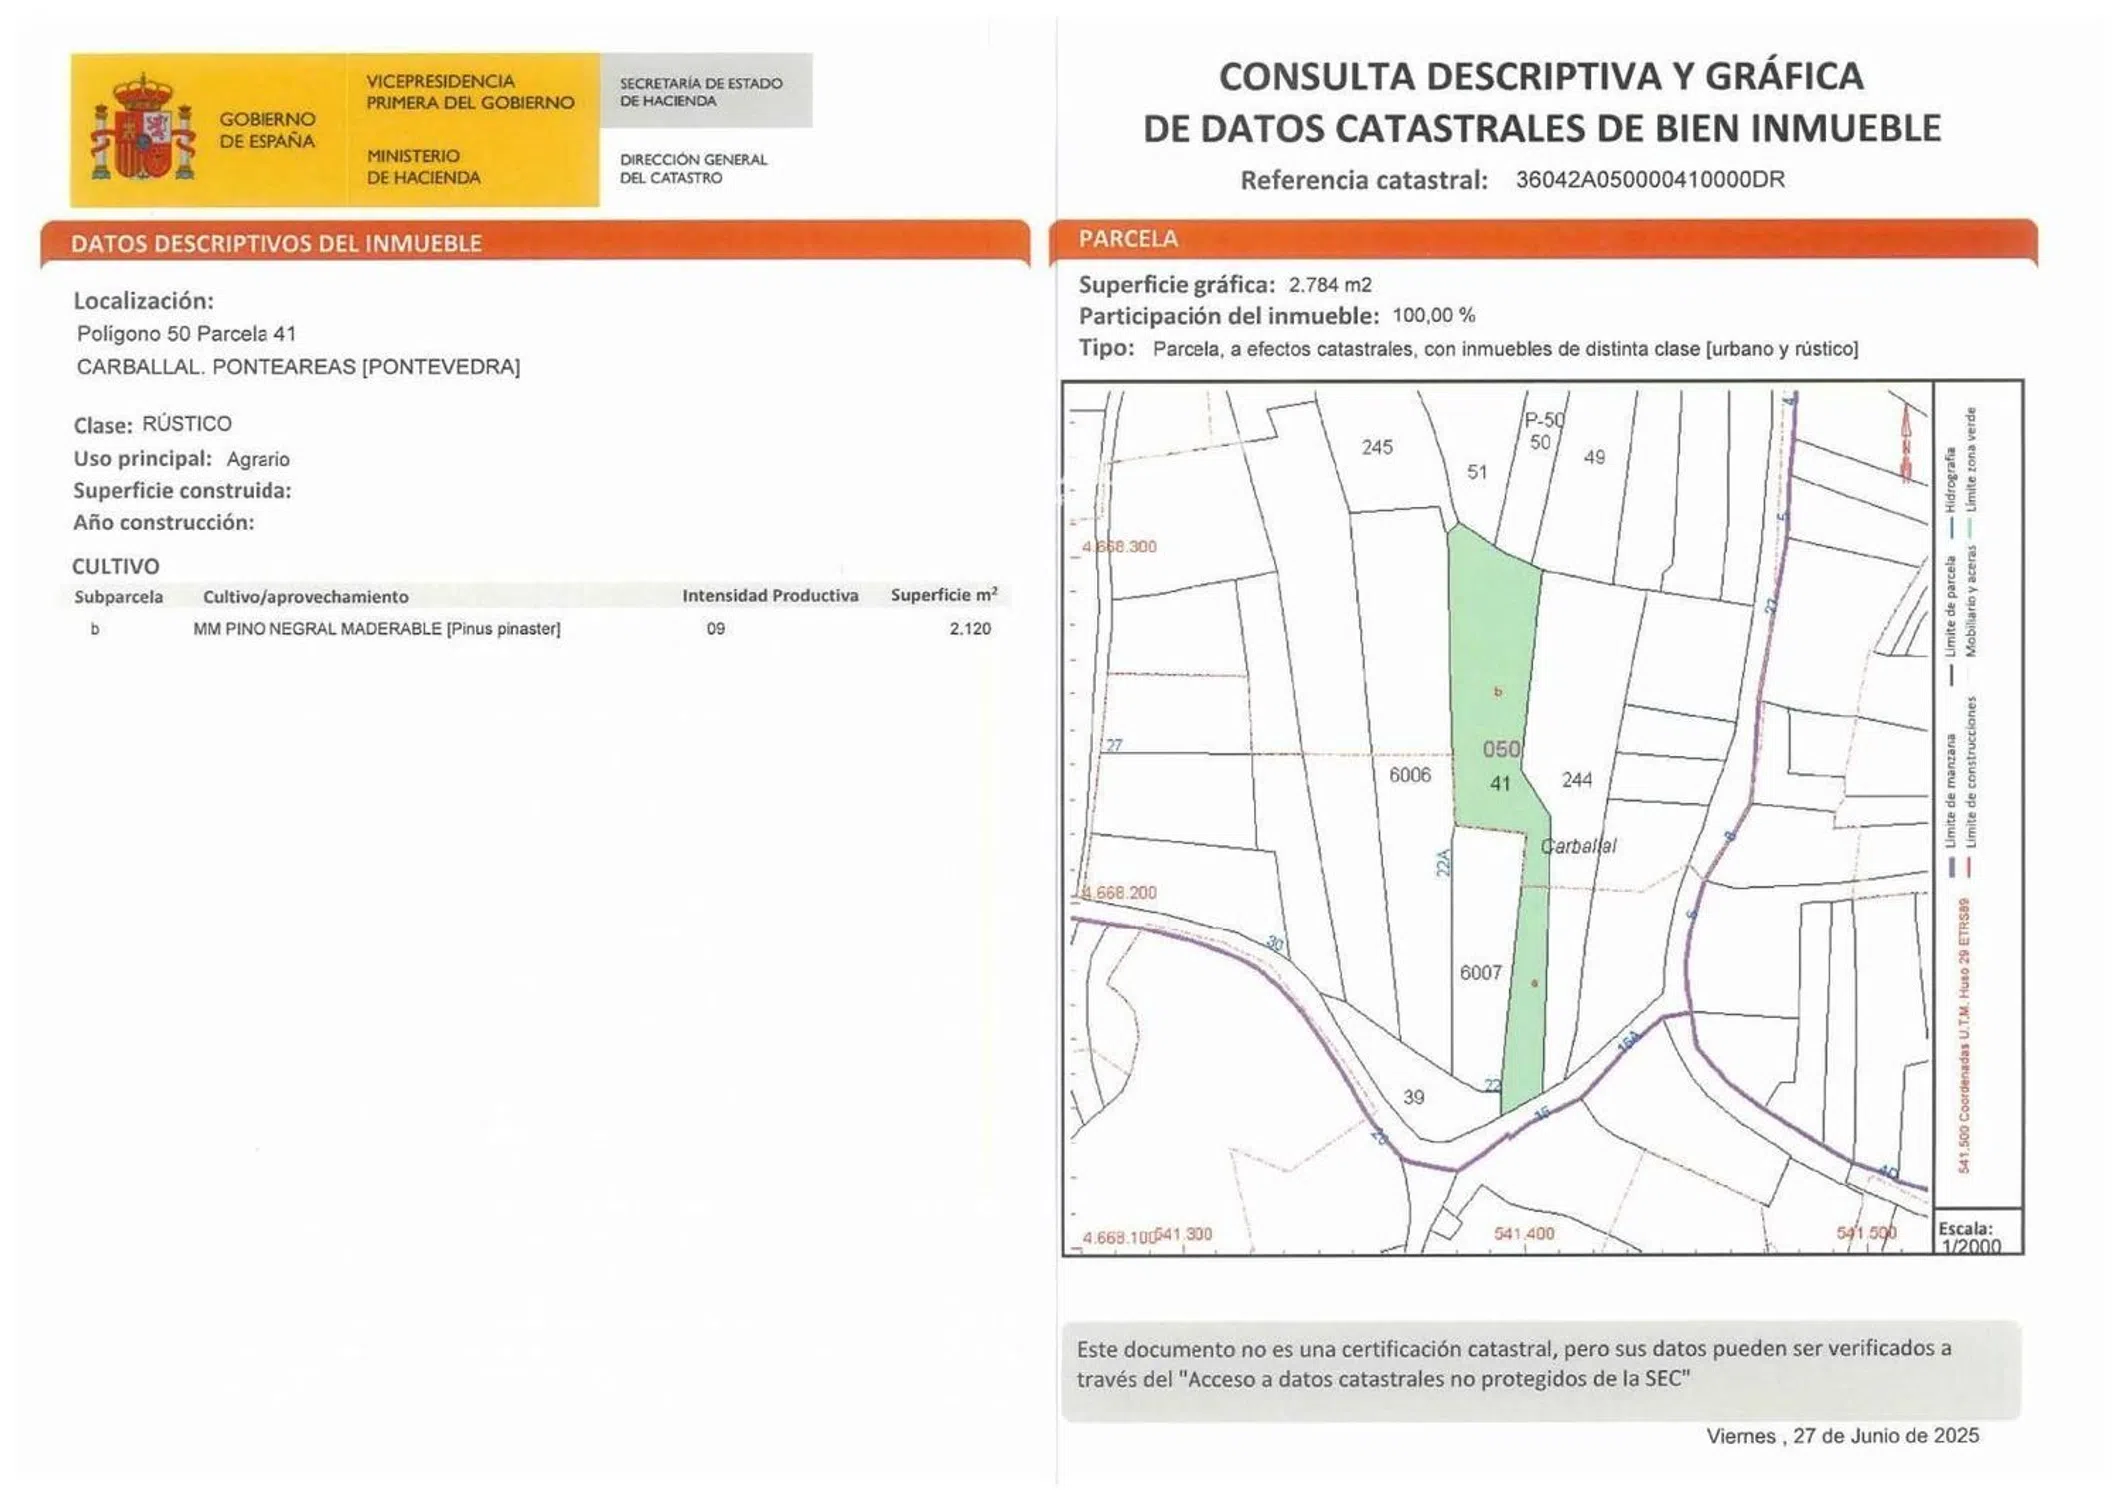Click the parcel number 244 on the map
2123x1500 pixels.
tap(1576, 780)
